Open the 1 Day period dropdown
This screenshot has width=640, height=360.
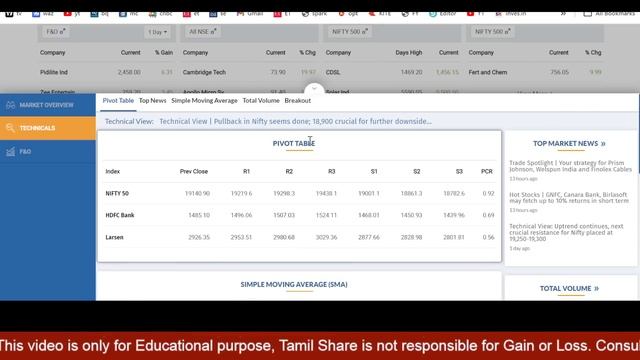157,32
